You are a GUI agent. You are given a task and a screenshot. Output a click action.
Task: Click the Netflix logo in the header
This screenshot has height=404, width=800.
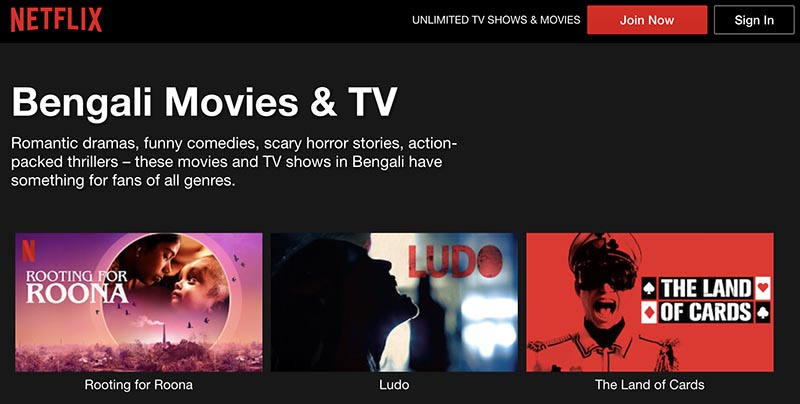click(56, 20)
